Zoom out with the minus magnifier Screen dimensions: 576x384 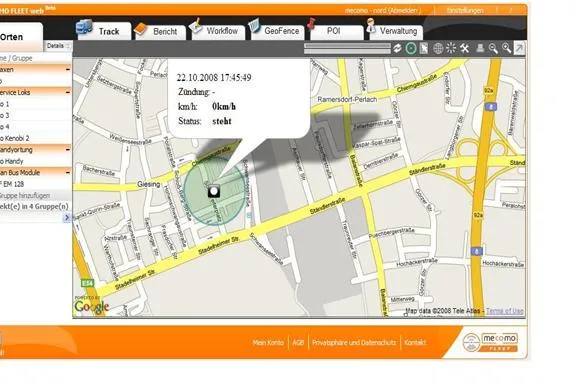click(x=493, y=48)
